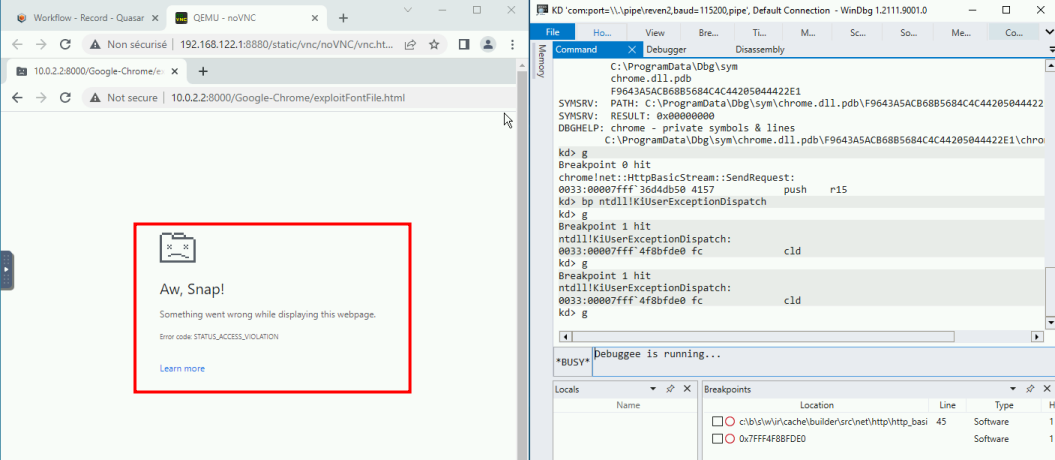
Task: Reload the QEMU noVNC page
Action: coord(65,44)
